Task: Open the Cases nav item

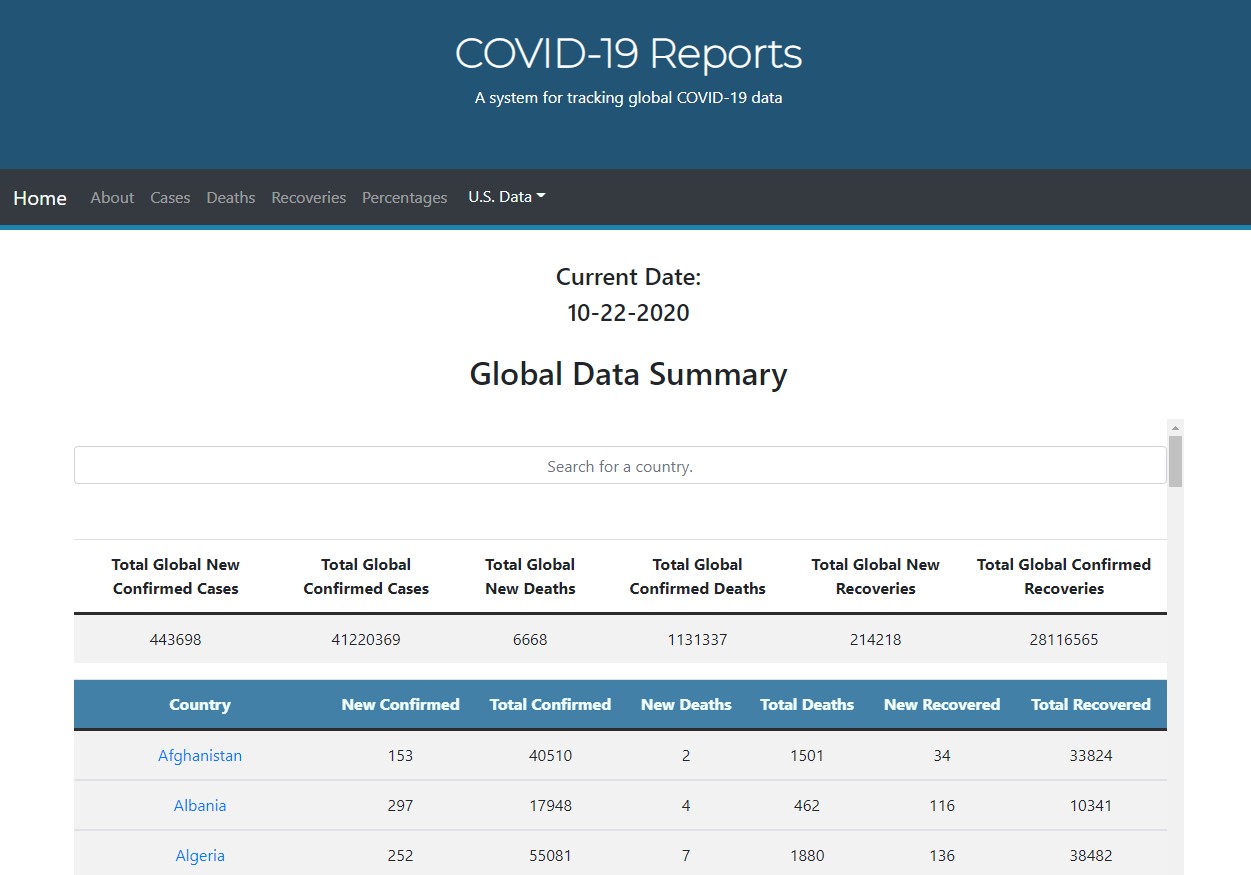Action: [x=170, y=198]
